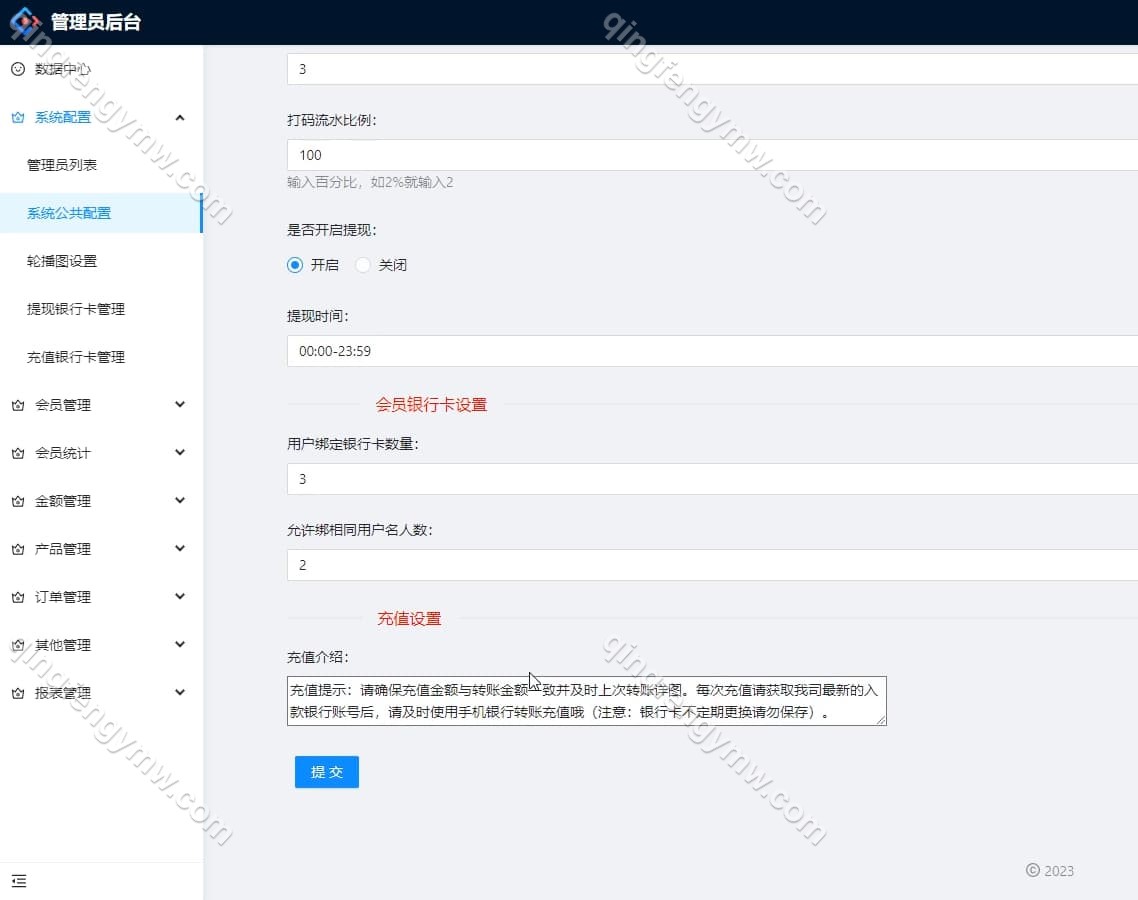The image size is (1138, 900).
Task: Click the 系统配置 crown icon
Action: click(x=17, y=117)
